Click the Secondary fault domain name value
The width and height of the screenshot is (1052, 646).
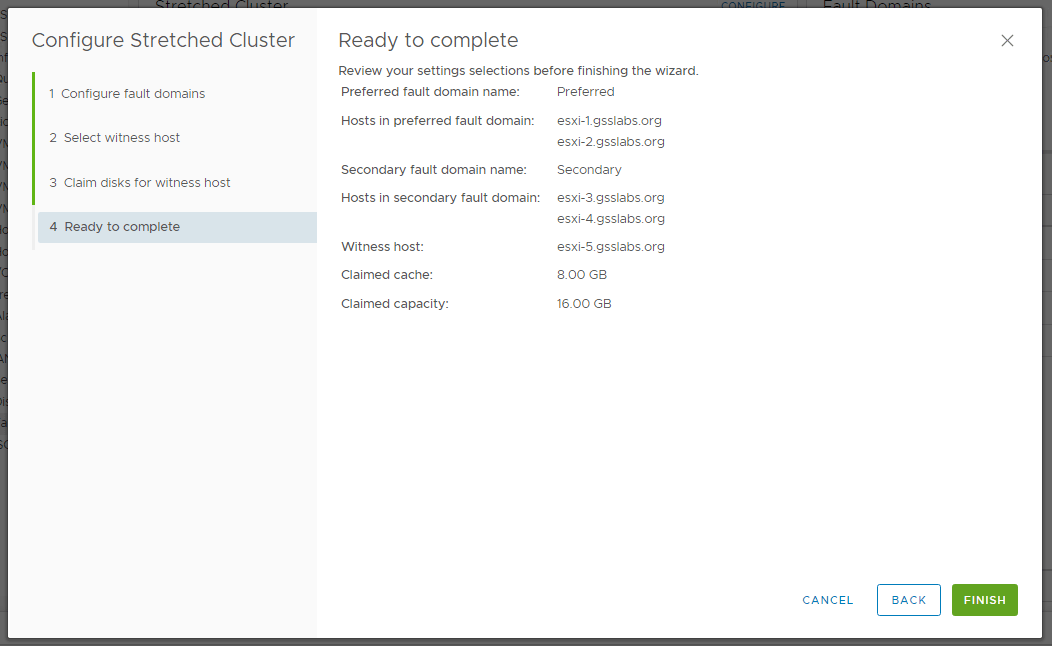pos(589,170)
